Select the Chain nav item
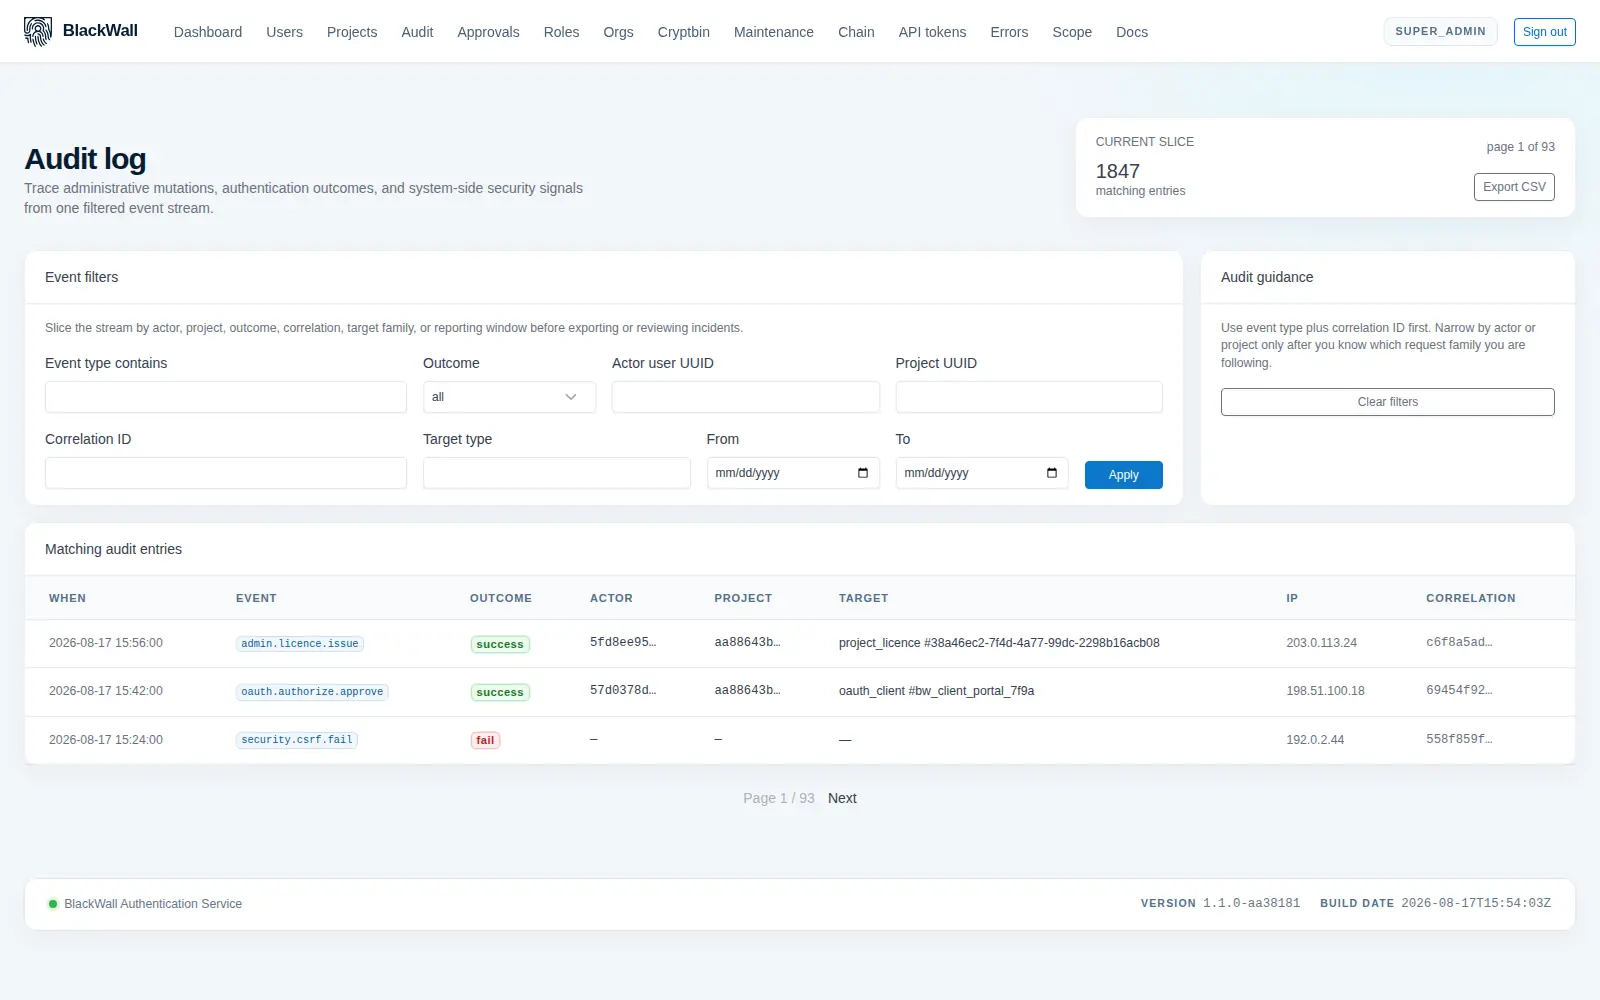The height and width of the screenshot is (1000, 1600). point(856,32)
